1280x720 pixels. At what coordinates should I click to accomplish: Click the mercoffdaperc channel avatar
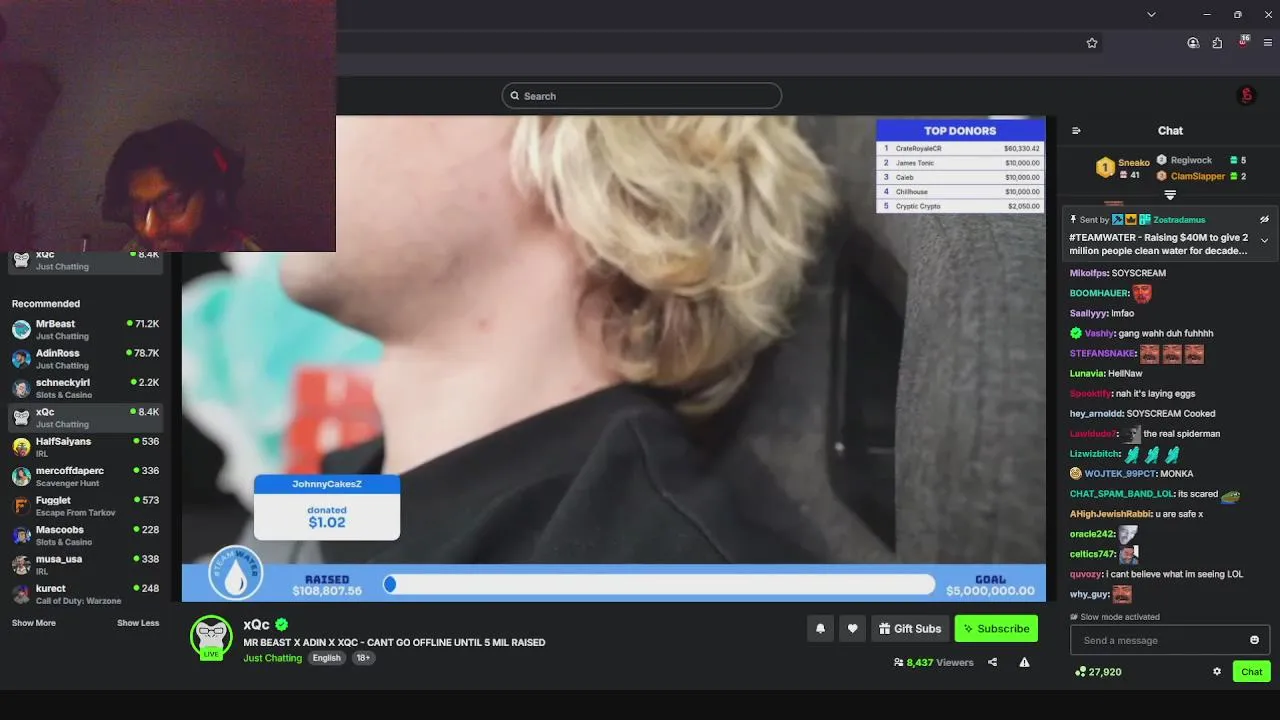(x=21, y=476)
